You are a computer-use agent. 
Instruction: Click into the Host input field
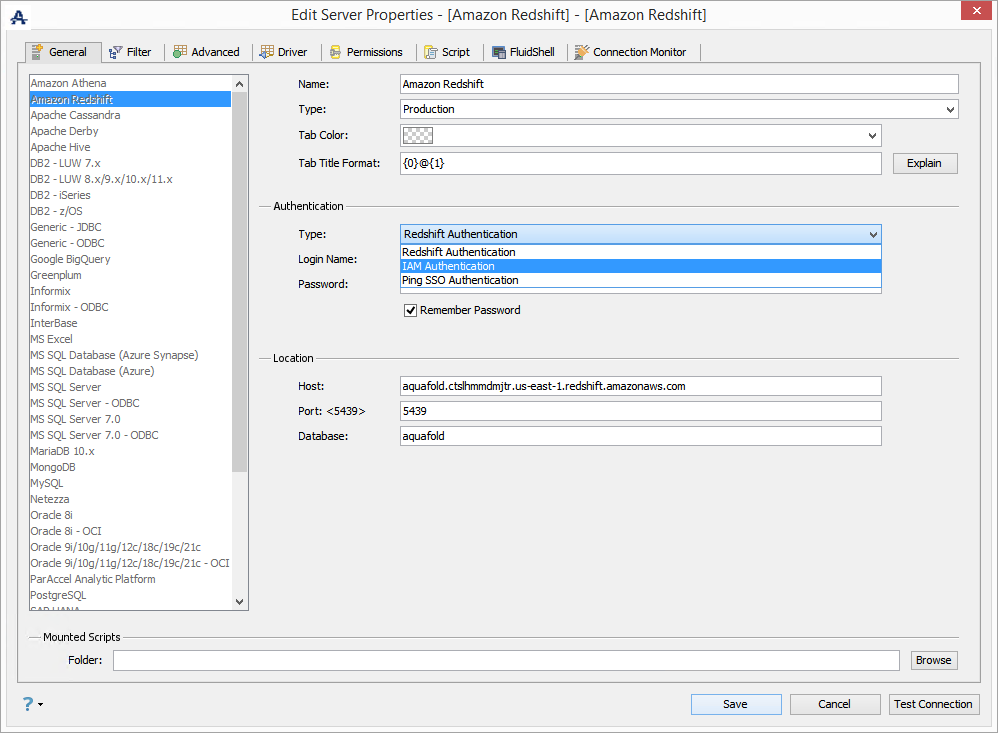pos(640,386)
